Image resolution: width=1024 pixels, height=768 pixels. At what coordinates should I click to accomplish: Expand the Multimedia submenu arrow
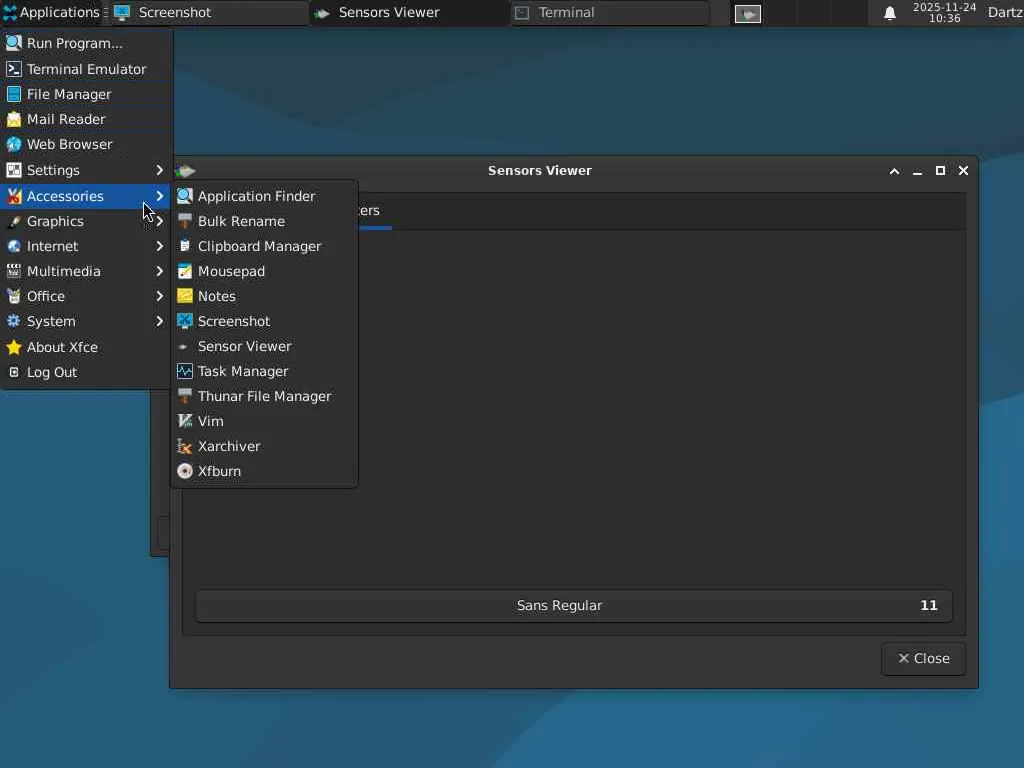pyautogui.click(x=159, y=271)
